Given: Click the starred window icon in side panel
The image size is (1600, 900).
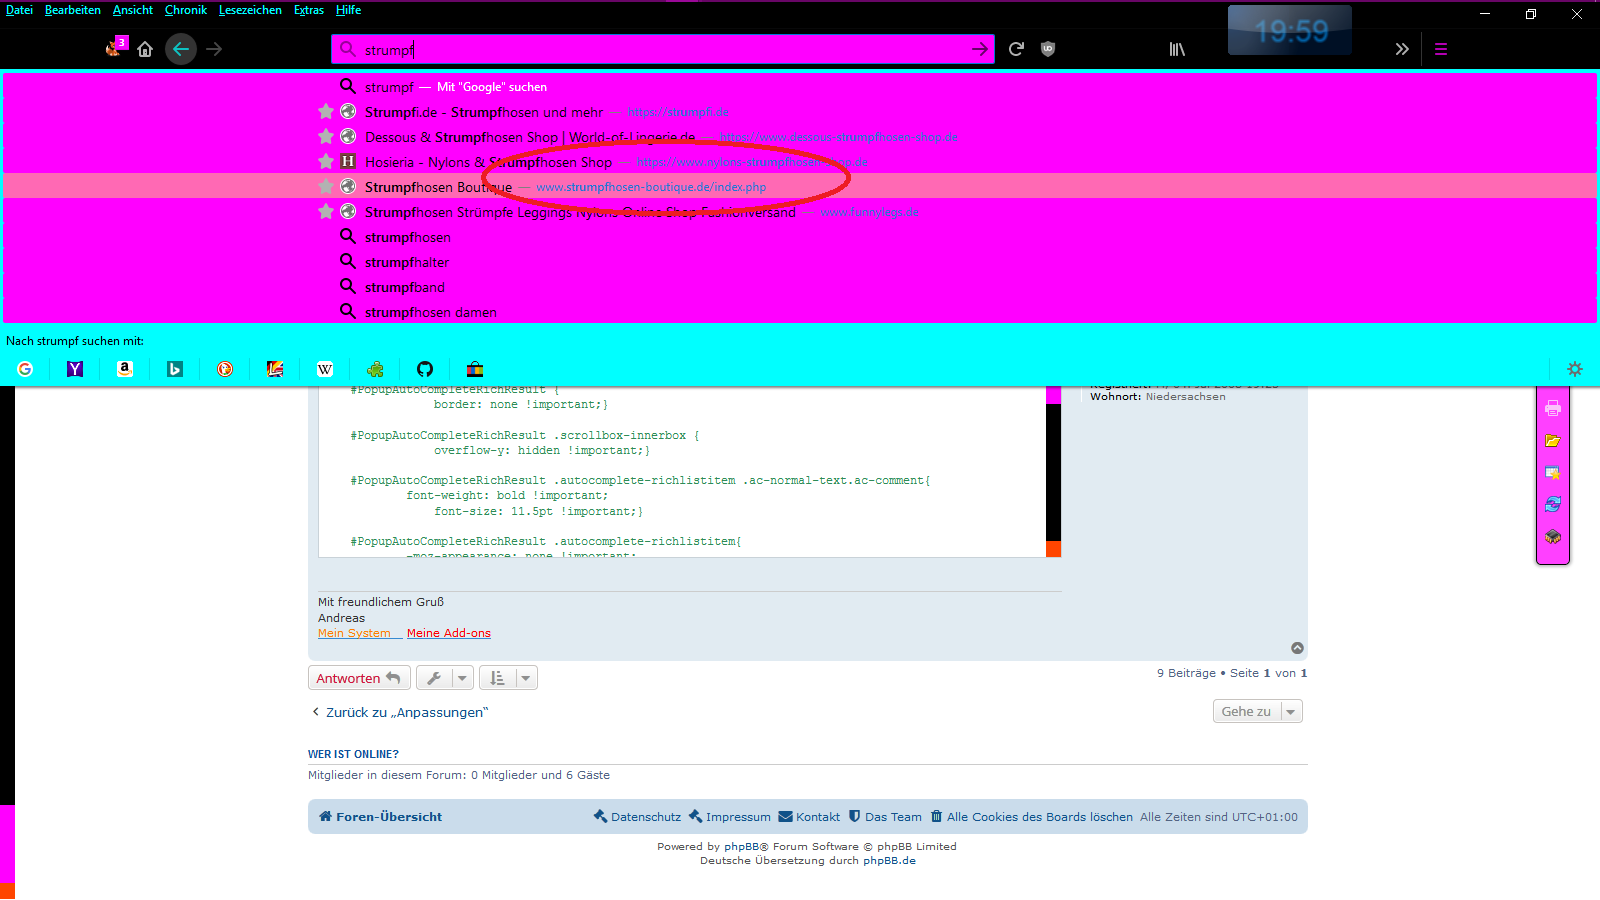Looking at the screenshot, I should (1553, 473).
